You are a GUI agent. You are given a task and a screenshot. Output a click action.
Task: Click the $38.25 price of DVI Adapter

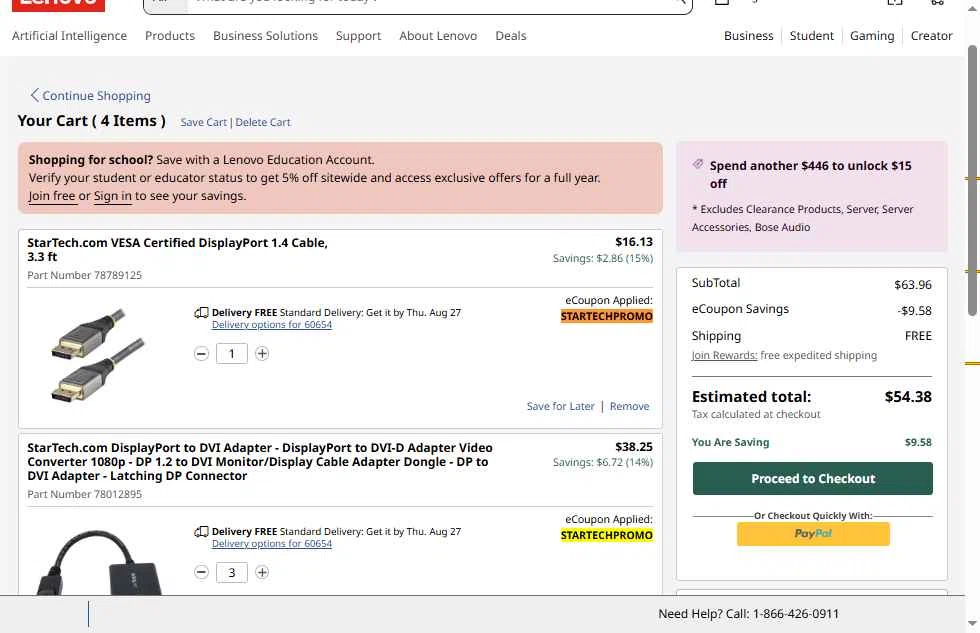[634, 447]
